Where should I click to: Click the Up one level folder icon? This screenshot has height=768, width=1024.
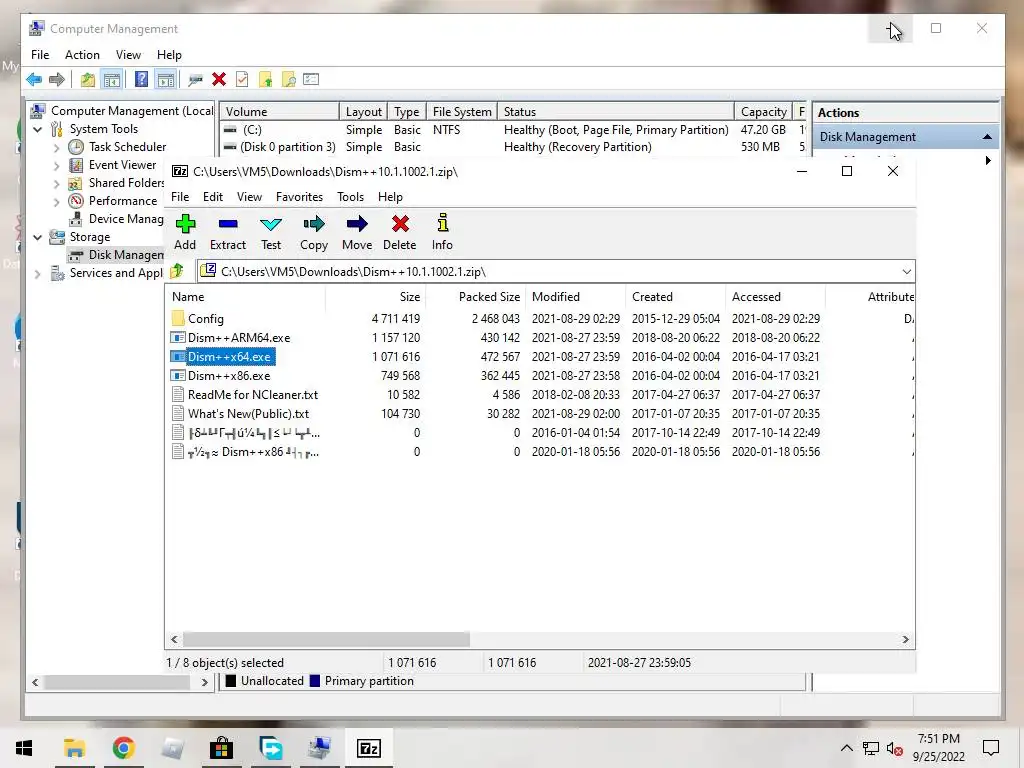(x=88, y=80)
